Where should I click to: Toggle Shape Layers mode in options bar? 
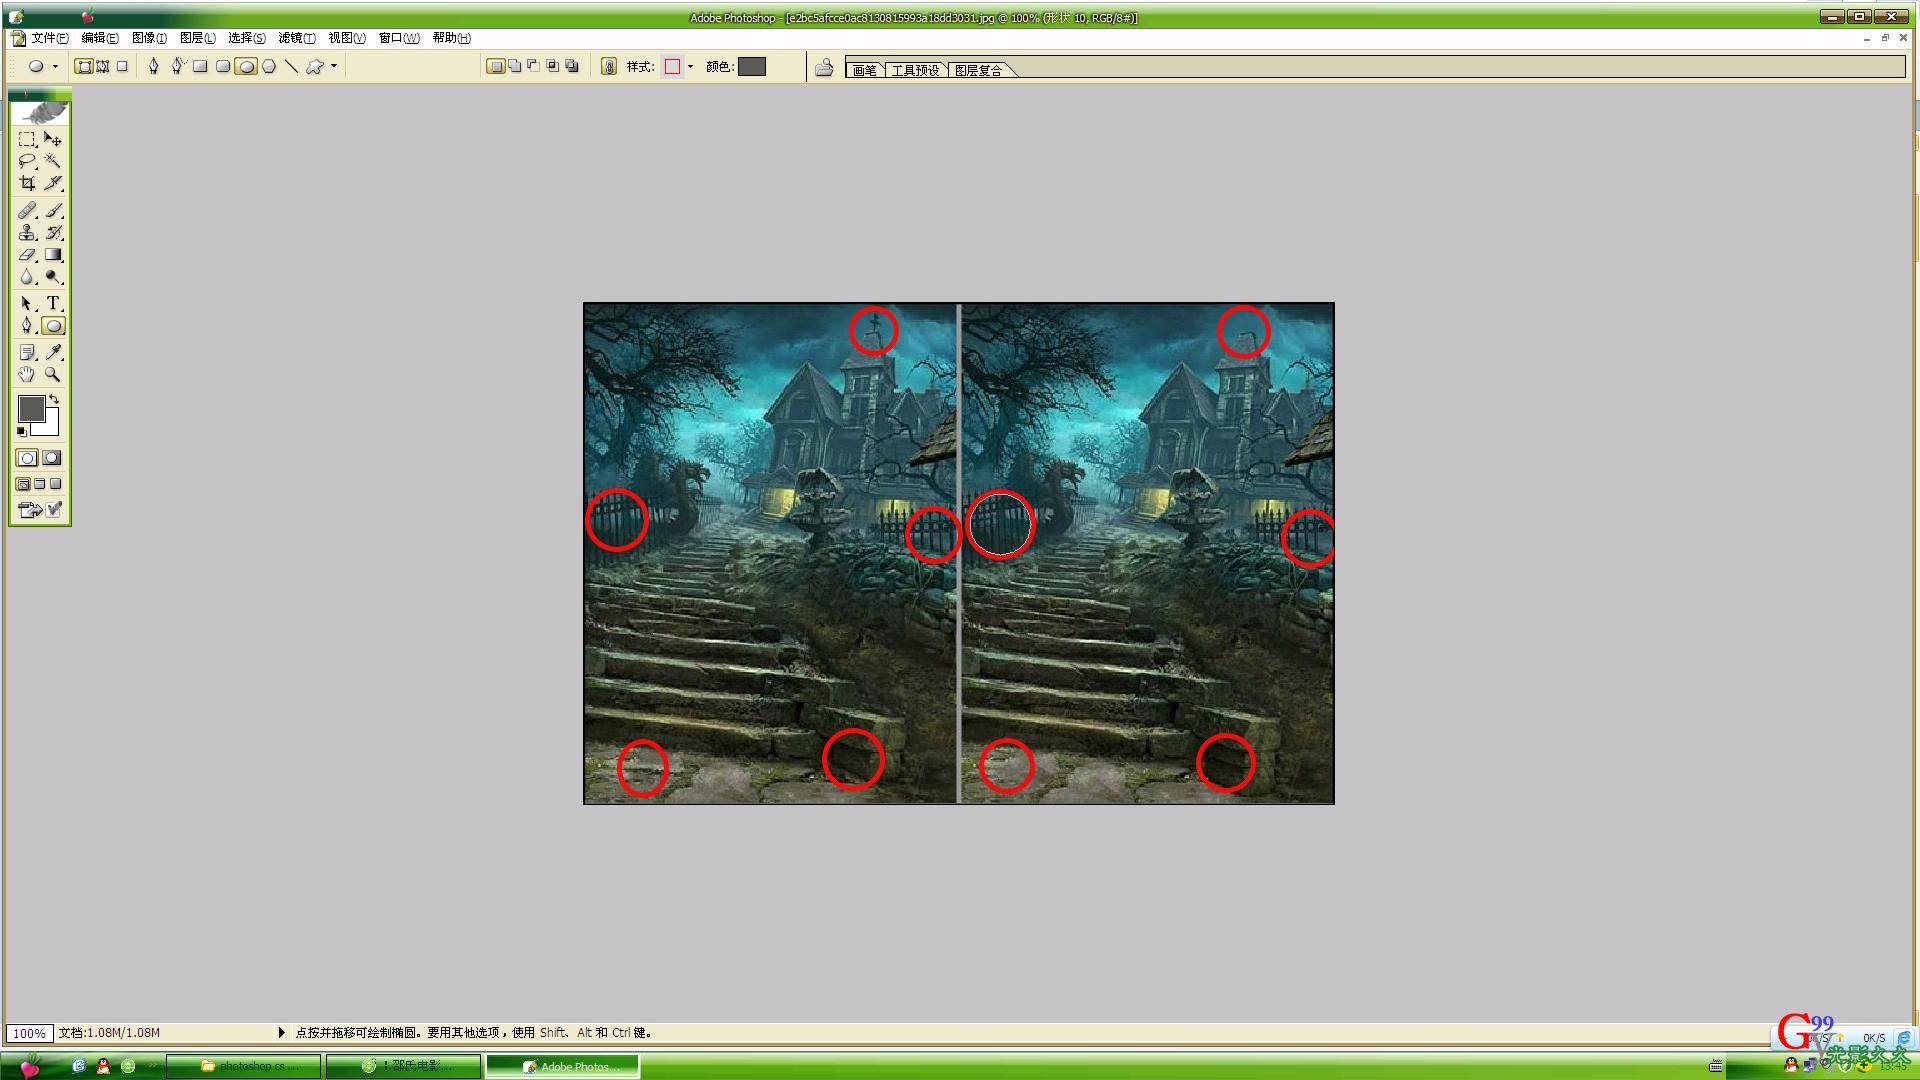85,66
